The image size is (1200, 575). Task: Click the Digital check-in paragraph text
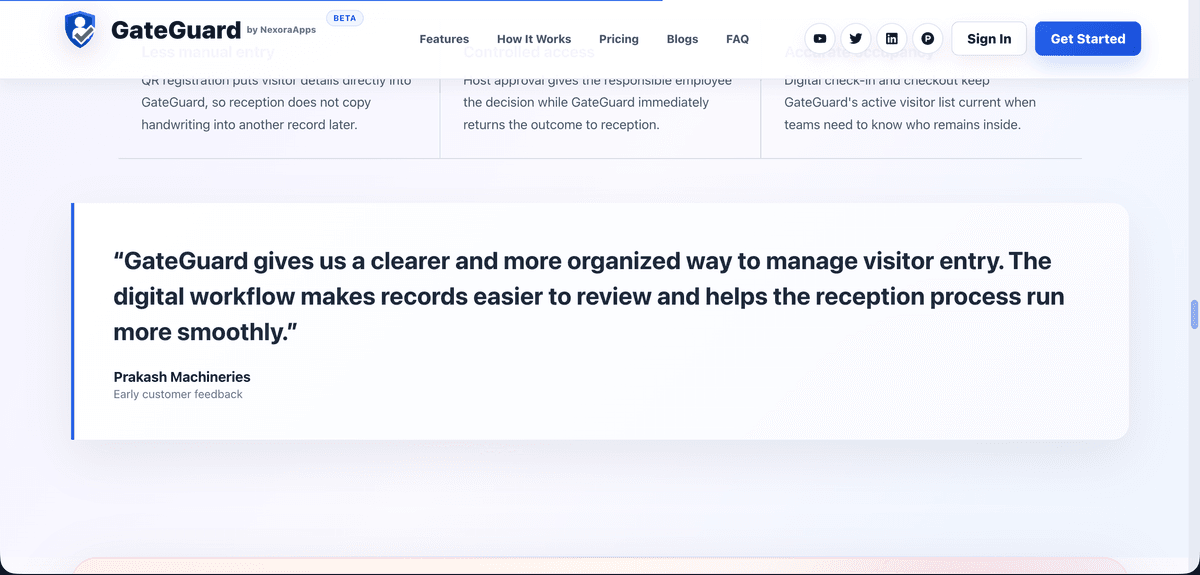click(910, 102)
